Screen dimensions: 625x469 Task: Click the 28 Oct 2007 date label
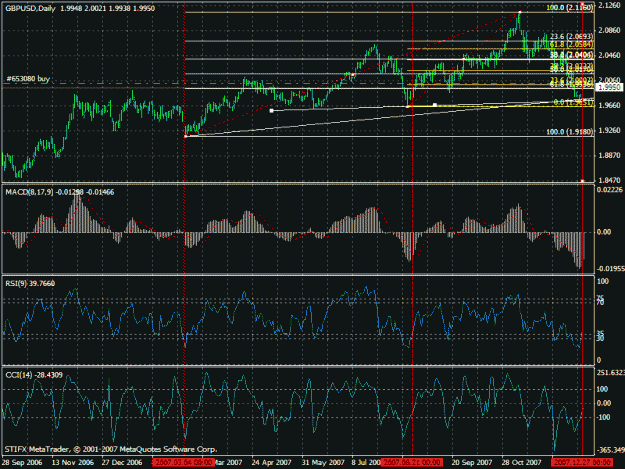(521, 462)
